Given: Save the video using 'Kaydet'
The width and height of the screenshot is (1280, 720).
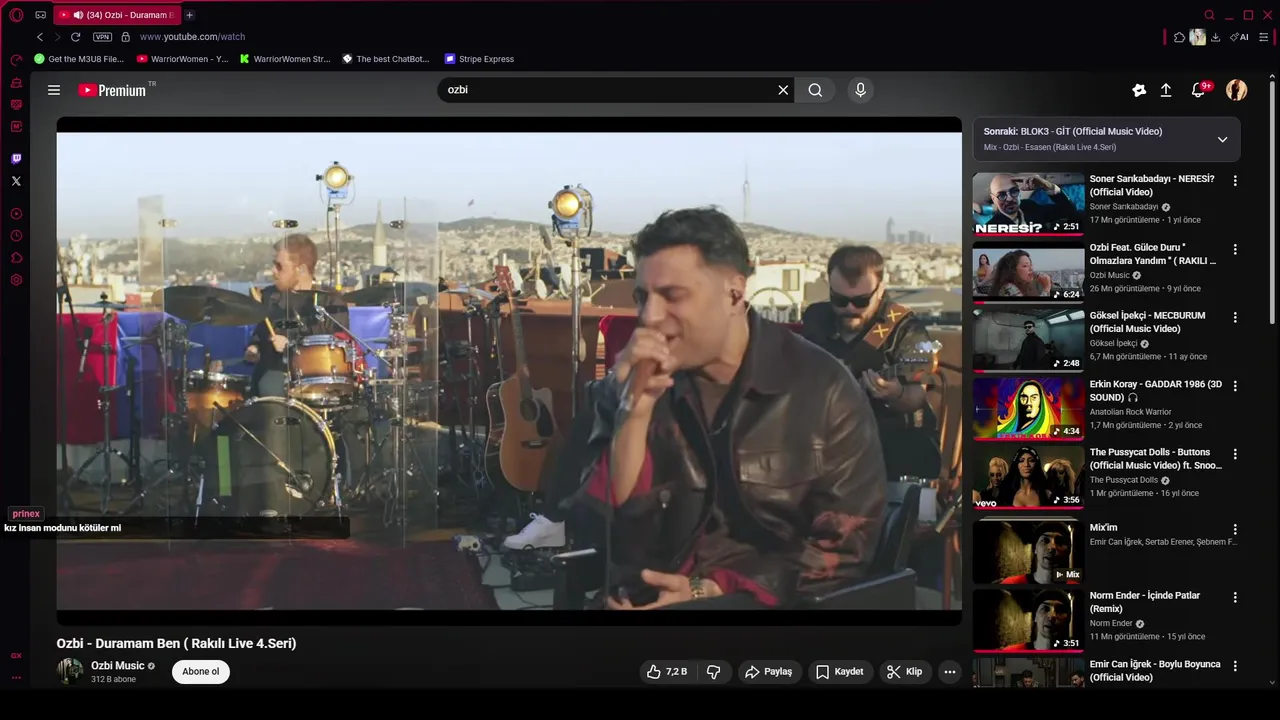Looking at the screenshot, I should click(x=839, y=672).
